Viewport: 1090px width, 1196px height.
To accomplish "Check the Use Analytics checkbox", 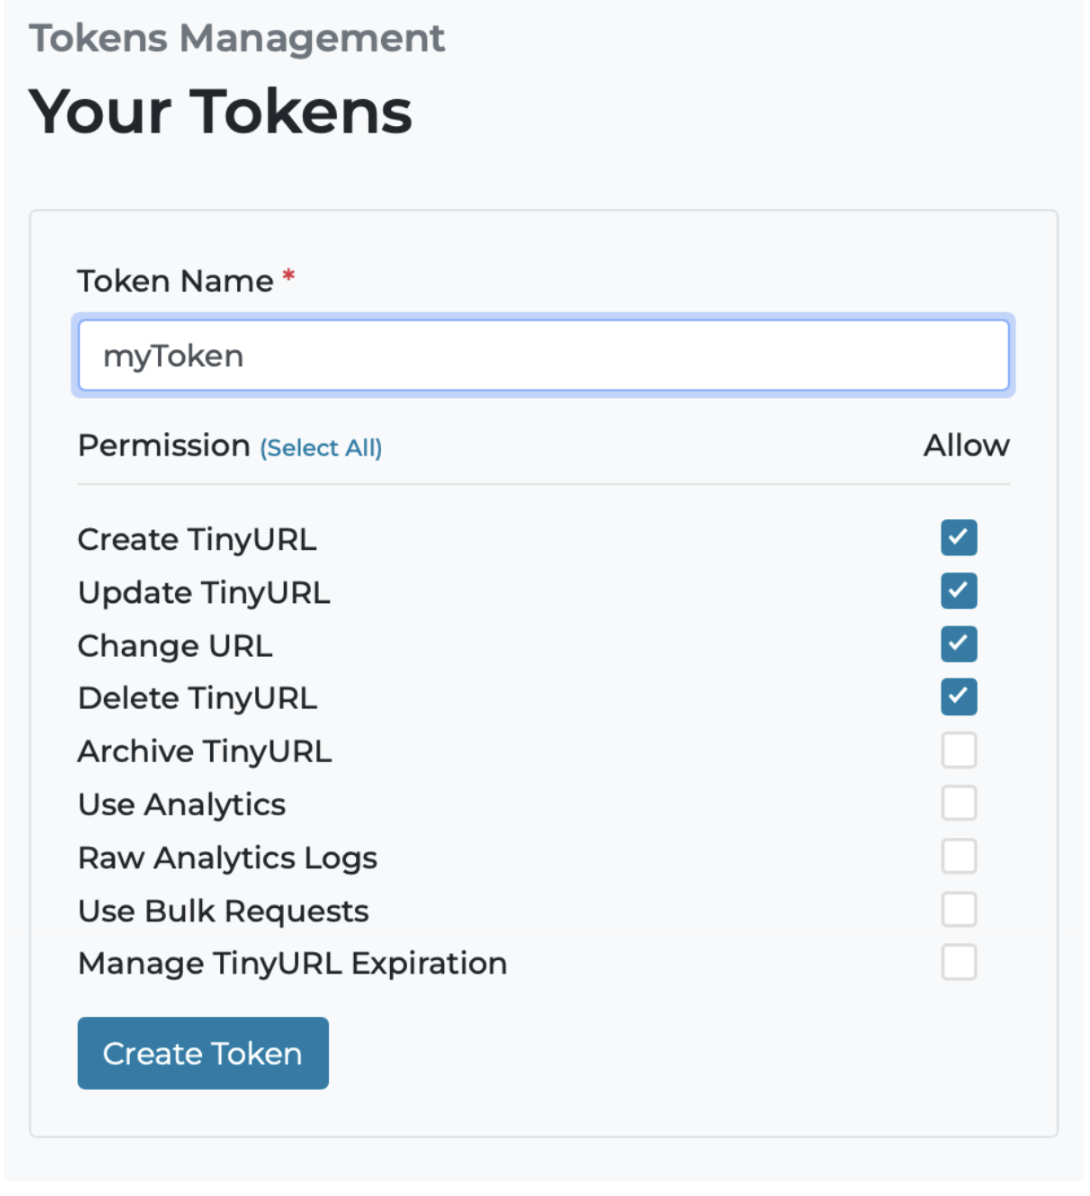I will pyautogui.click(x=958, y=803).
